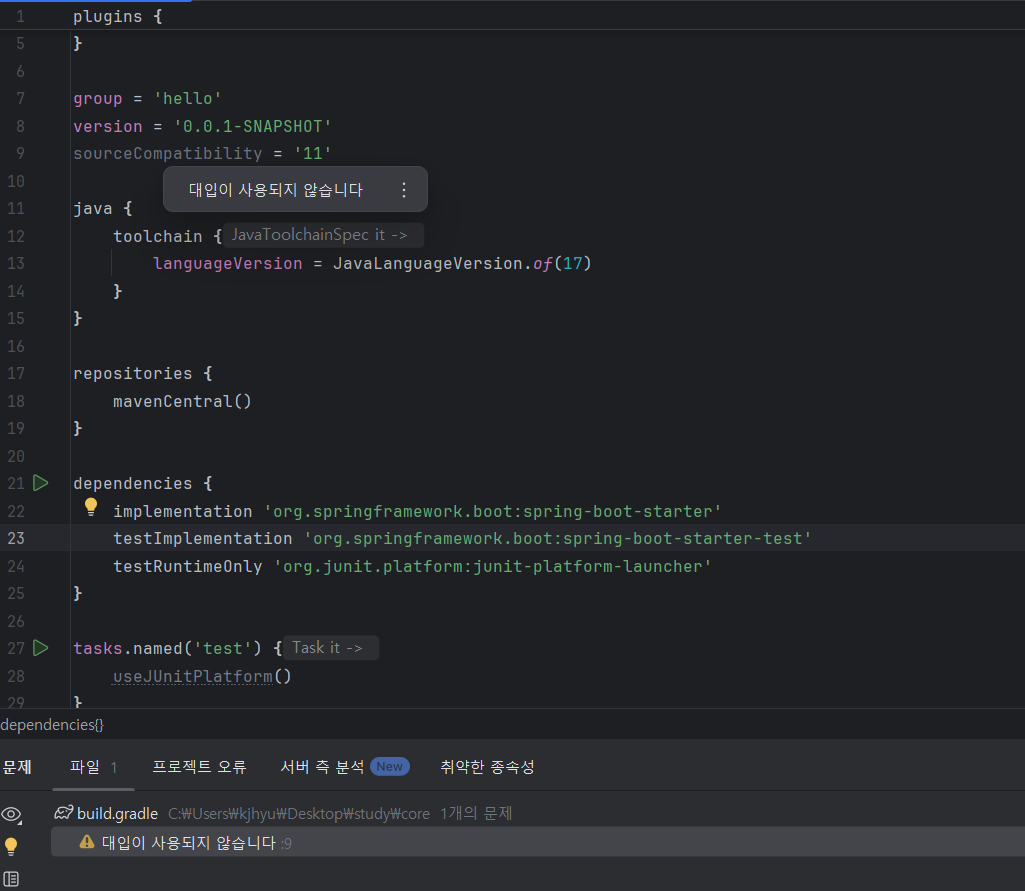Click JavaLanguageVersion in line 13

click(428, 263)
